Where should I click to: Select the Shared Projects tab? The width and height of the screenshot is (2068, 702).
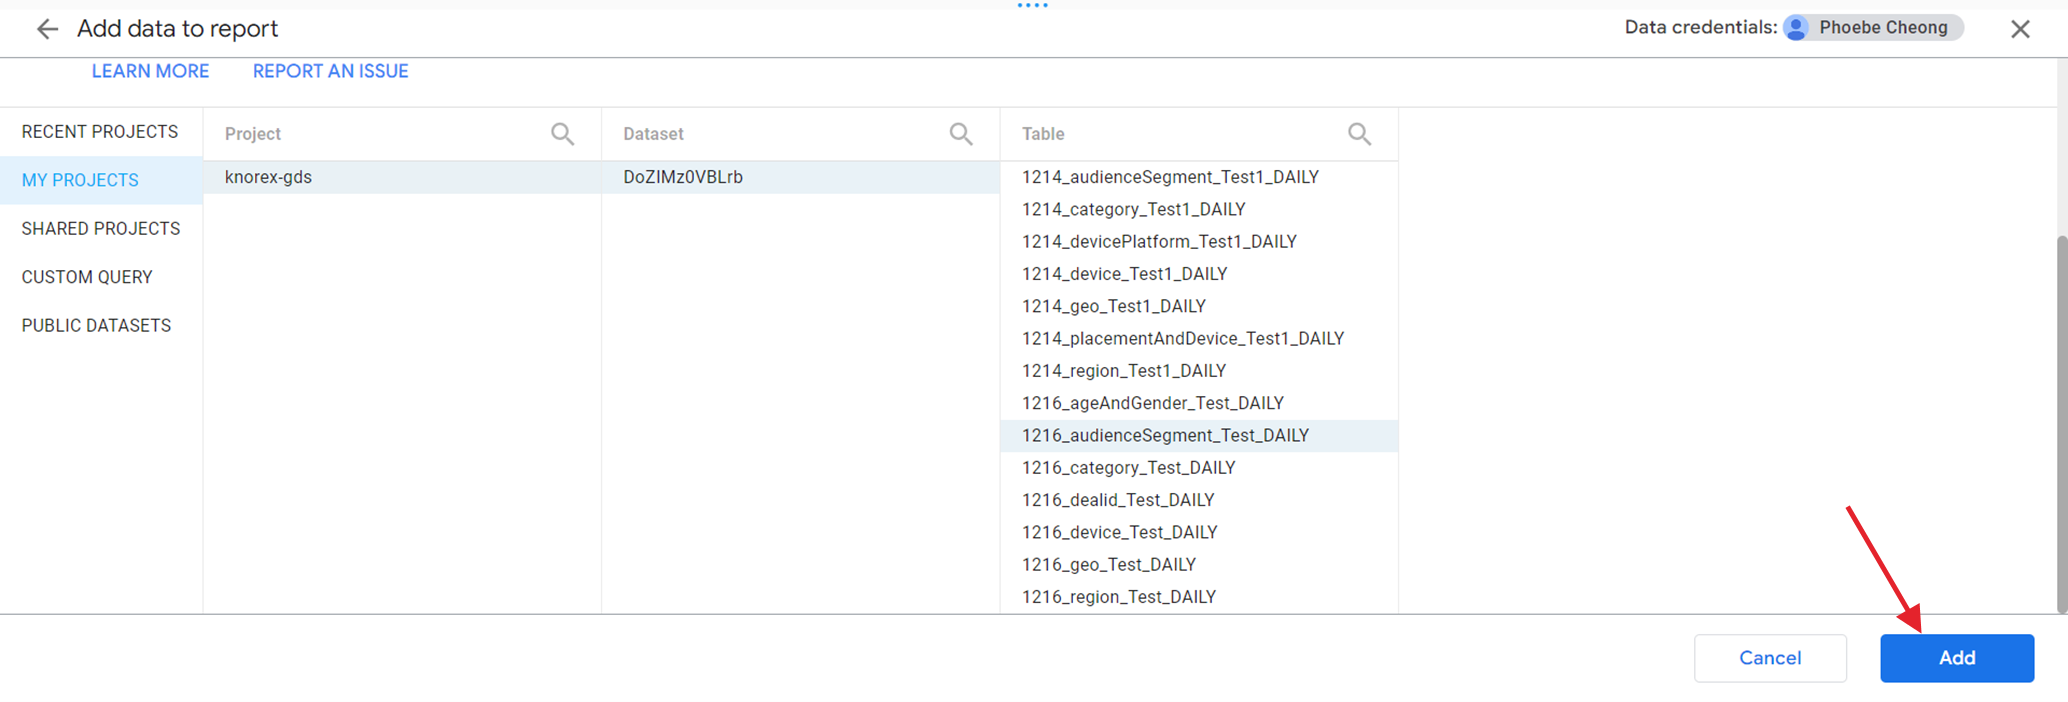tap(101, 229)
